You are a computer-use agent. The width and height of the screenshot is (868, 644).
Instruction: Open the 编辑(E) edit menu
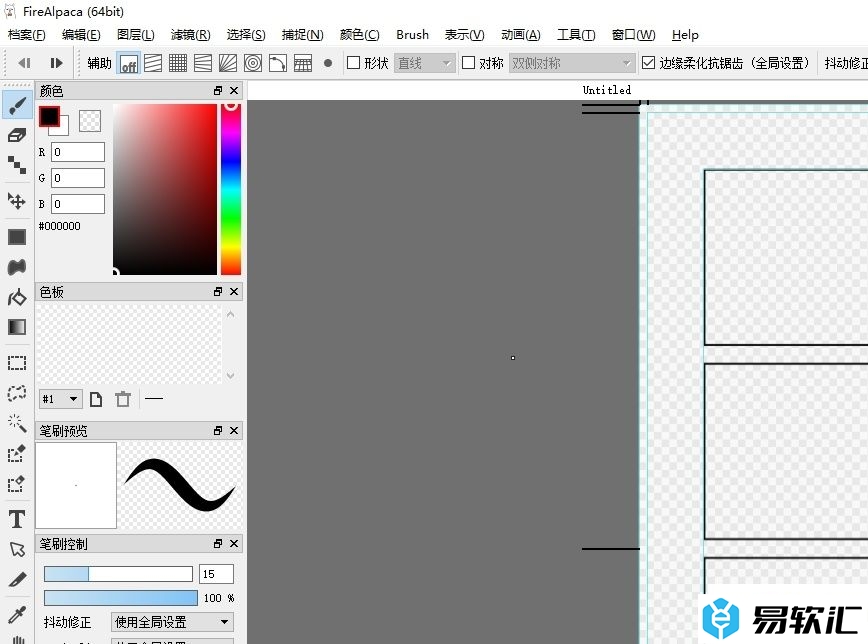click(81, 35)
